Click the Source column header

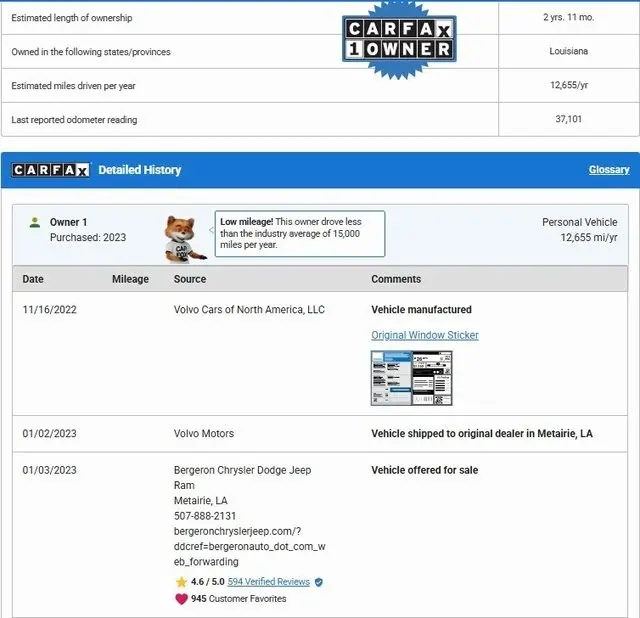[190, 279]
